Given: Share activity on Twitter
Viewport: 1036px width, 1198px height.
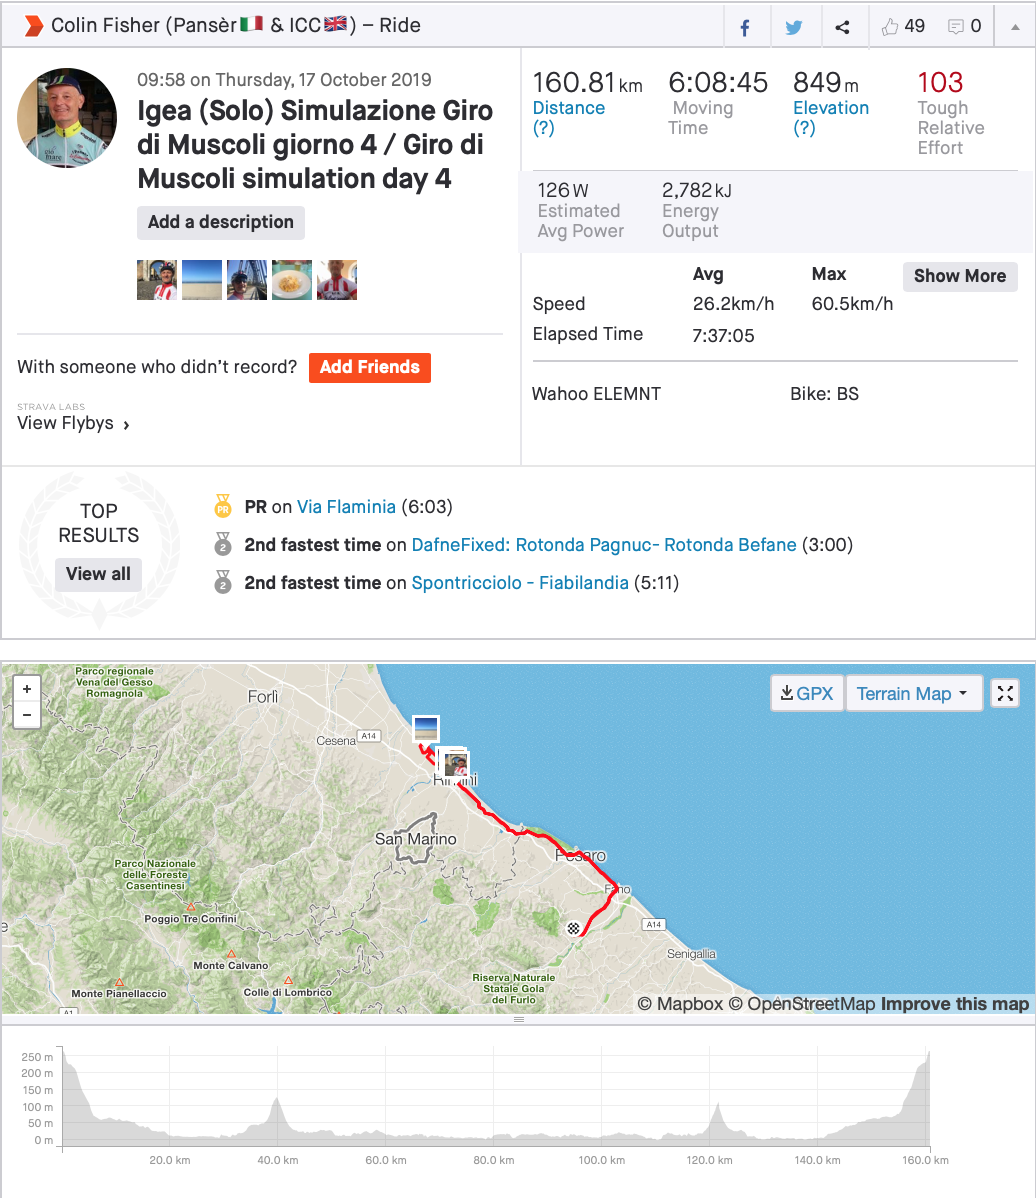Looking at the screenshot, I should [794, 27].
